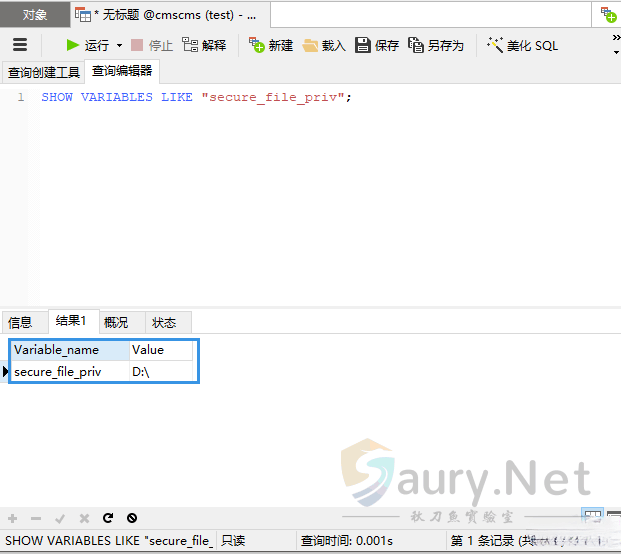Expand the toolbar overflow chevron
Screen dimensions: 621x554
coord(615,38)
